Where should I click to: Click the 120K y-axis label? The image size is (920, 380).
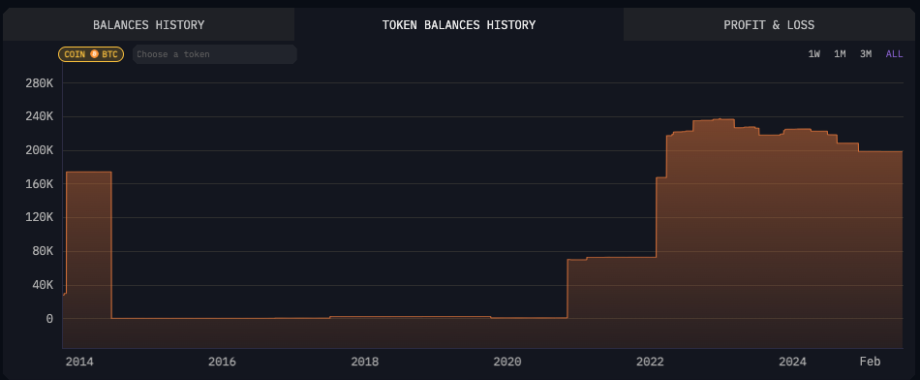39,218
